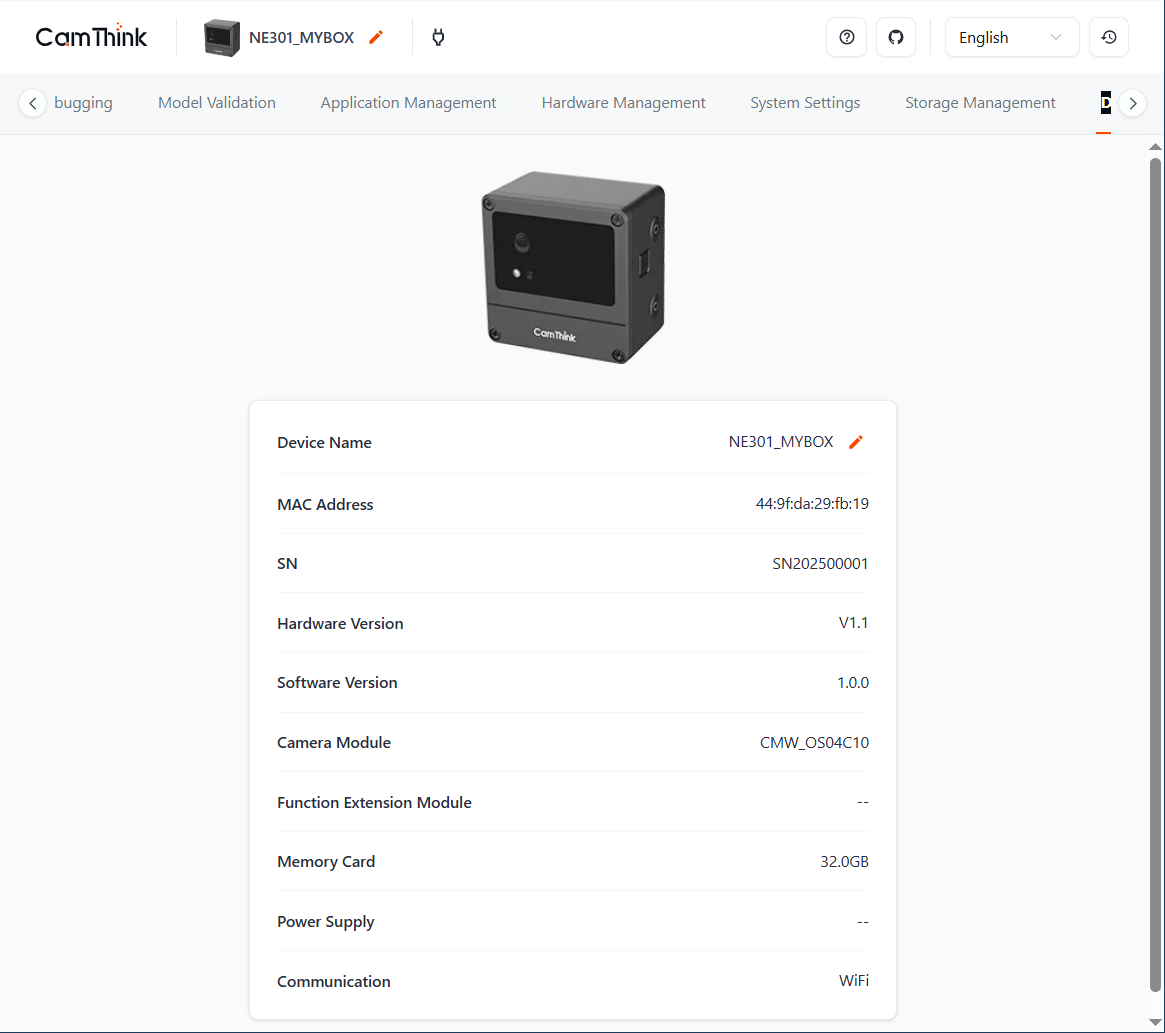This screenshot has height=1033, width=1165.
Task: Click the history clock icon
Action: (x=1108, y=37)
